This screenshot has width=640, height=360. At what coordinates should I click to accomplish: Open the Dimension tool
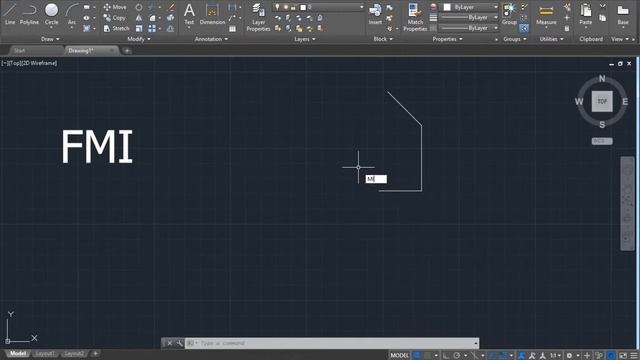(212, 14)
